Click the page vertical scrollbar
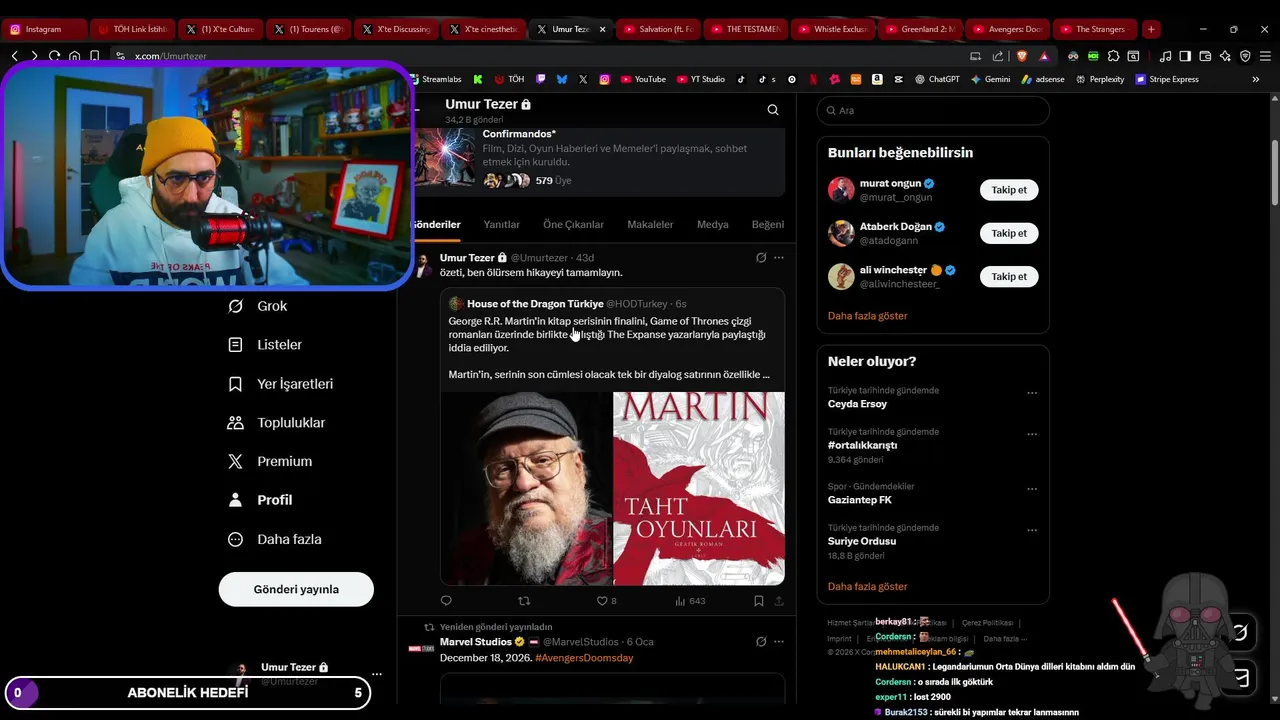The image size is (1280, 720). (x=1274, y=175)
